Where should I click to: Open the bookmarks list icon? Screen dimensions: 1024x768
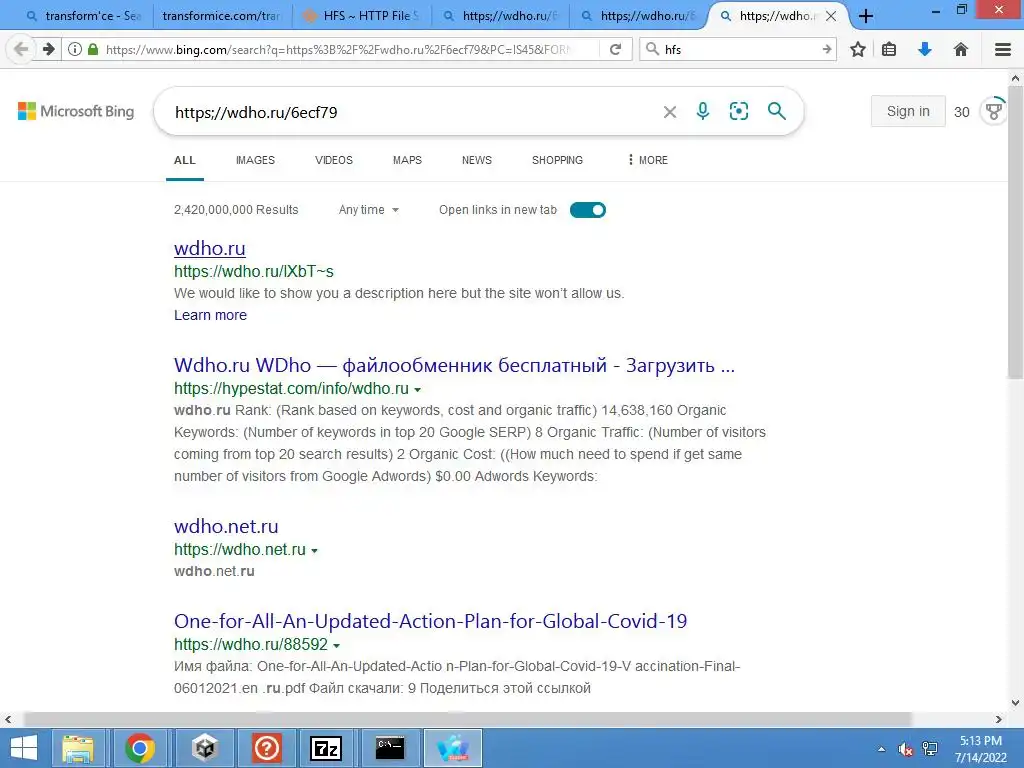tap(889, 49)
